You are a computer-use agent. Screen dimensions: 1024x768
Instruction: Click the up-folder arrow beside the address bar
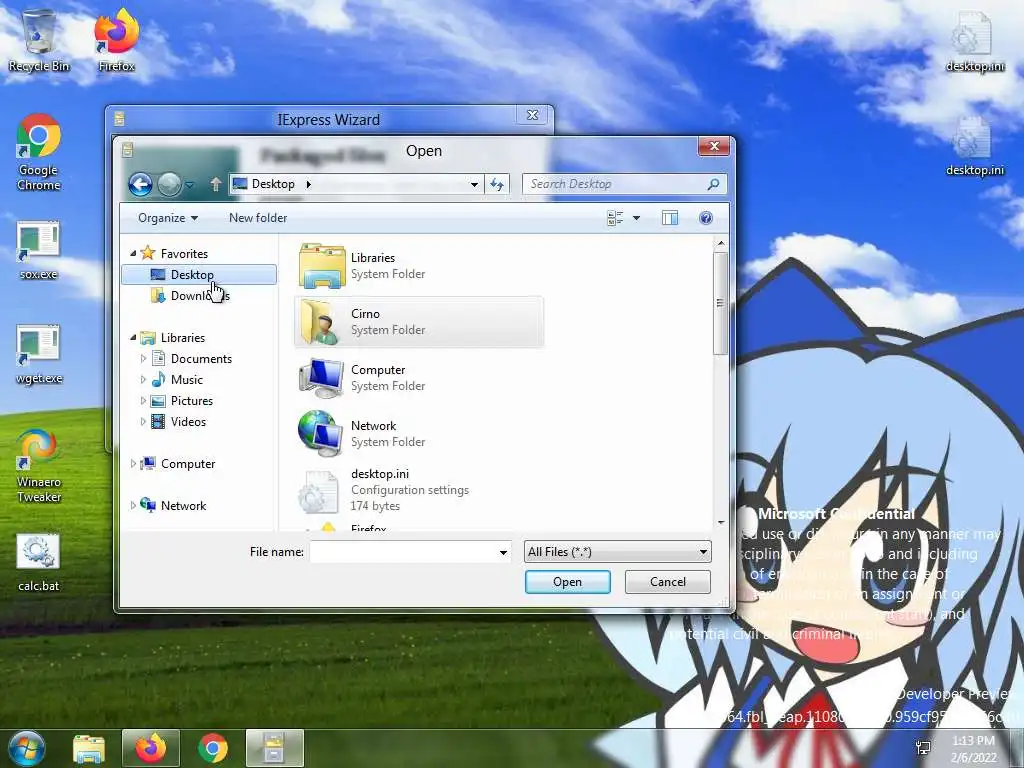[x=216, y=184]
